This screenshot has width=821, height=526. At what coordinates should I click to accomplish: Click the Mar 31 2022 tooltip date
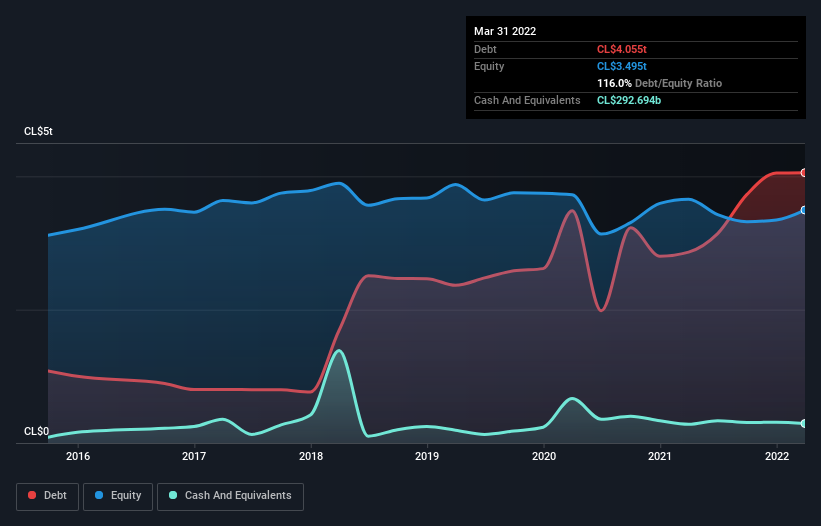coord(505,31)
